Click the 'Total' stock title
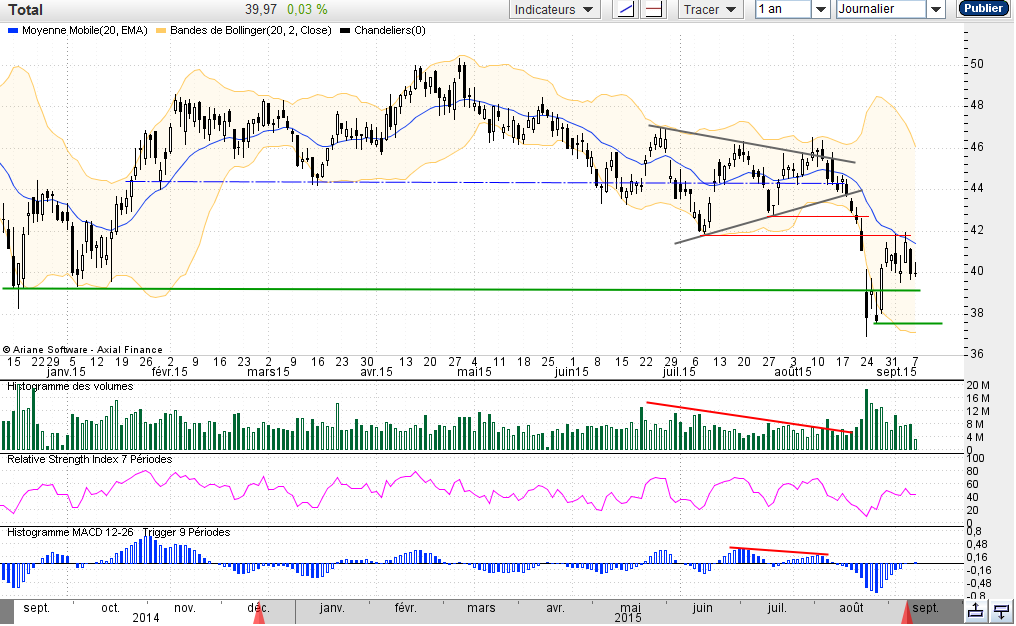 25,10
